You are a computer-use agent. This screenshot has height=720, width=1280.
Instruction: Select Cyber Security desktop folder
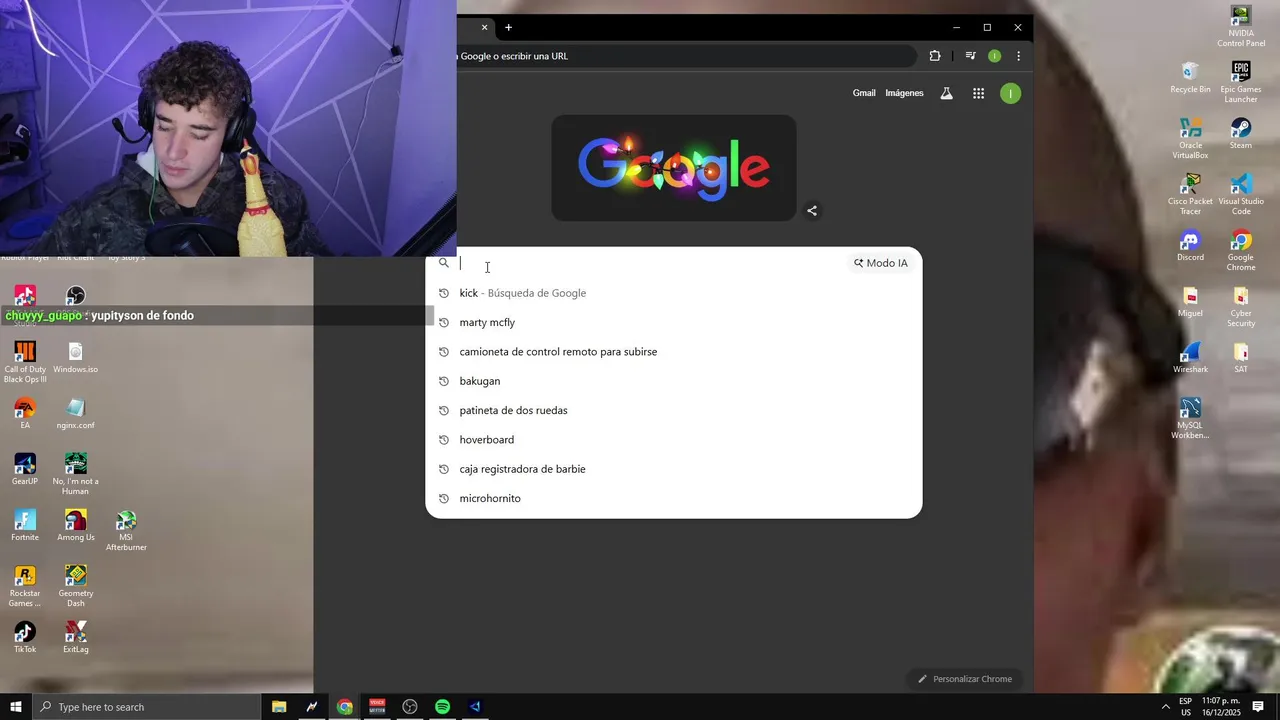click(x=1241, y=306)
